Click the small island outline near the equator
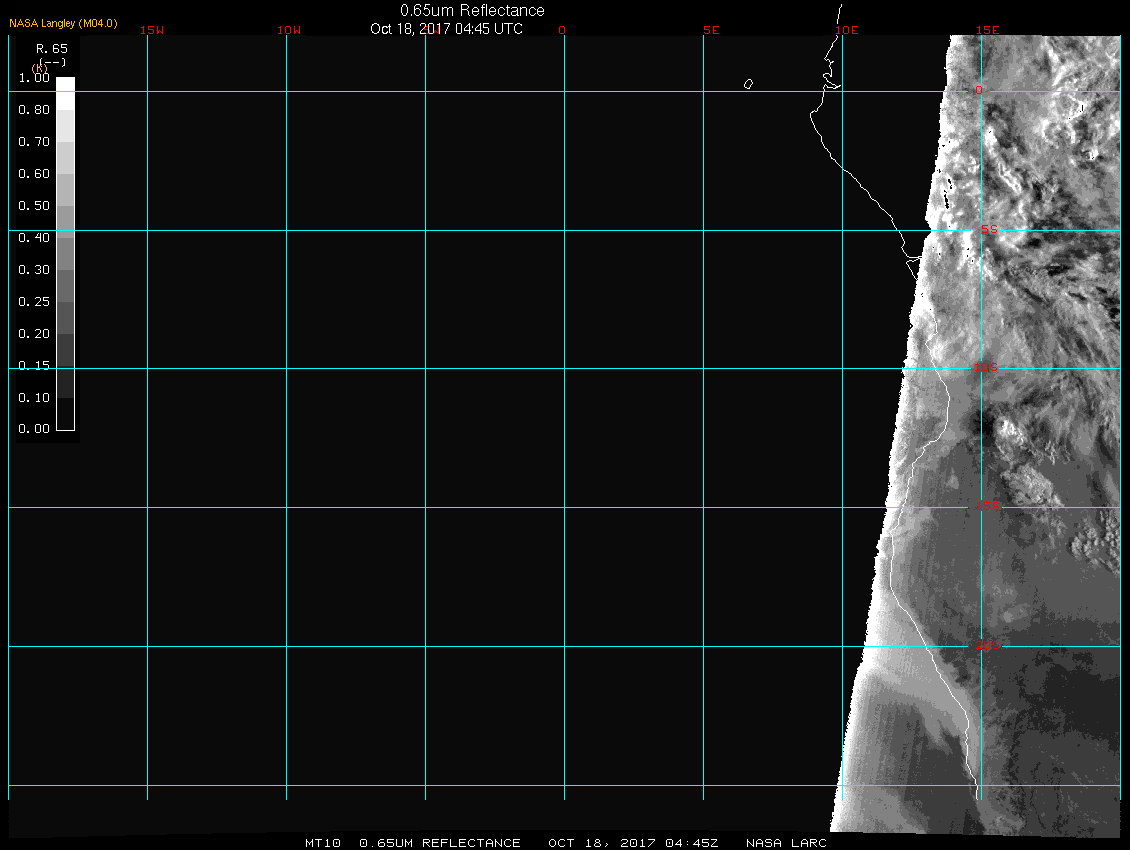 point(748,84)
